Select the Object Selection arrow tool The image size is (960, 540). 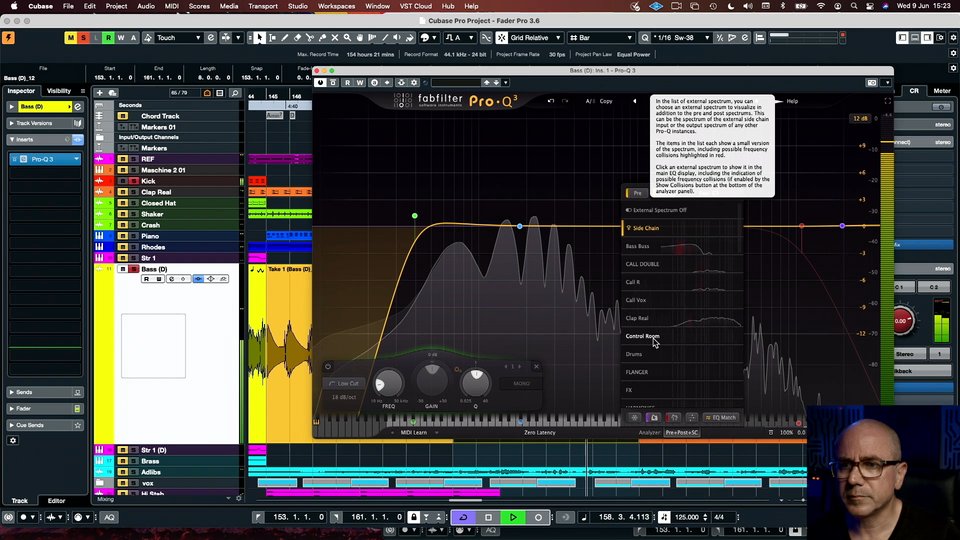coord(260,38)
